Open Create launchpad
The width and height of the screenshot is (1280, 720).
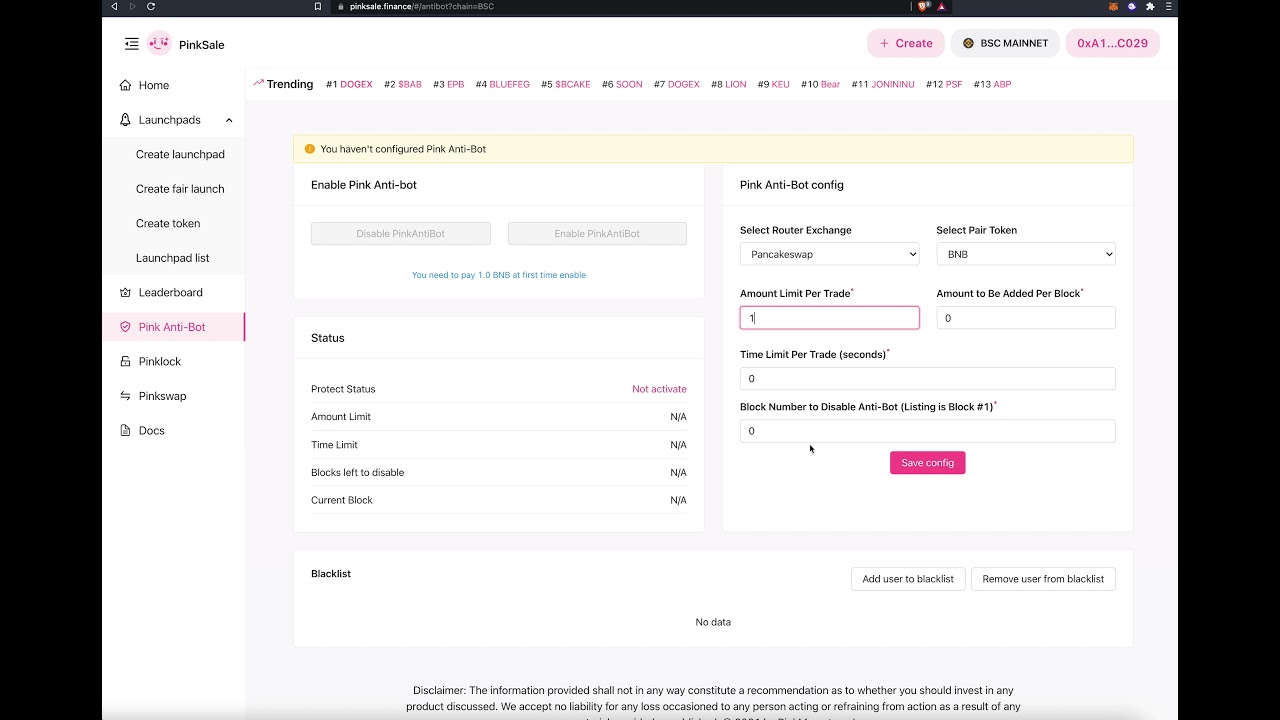[x=180, y=154]
